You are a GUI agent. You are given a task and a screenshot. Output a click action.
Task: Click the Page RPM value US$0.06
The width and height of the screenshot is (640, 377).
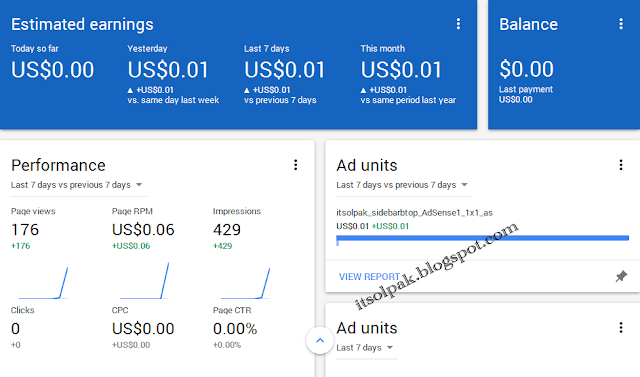coord(143,230)
